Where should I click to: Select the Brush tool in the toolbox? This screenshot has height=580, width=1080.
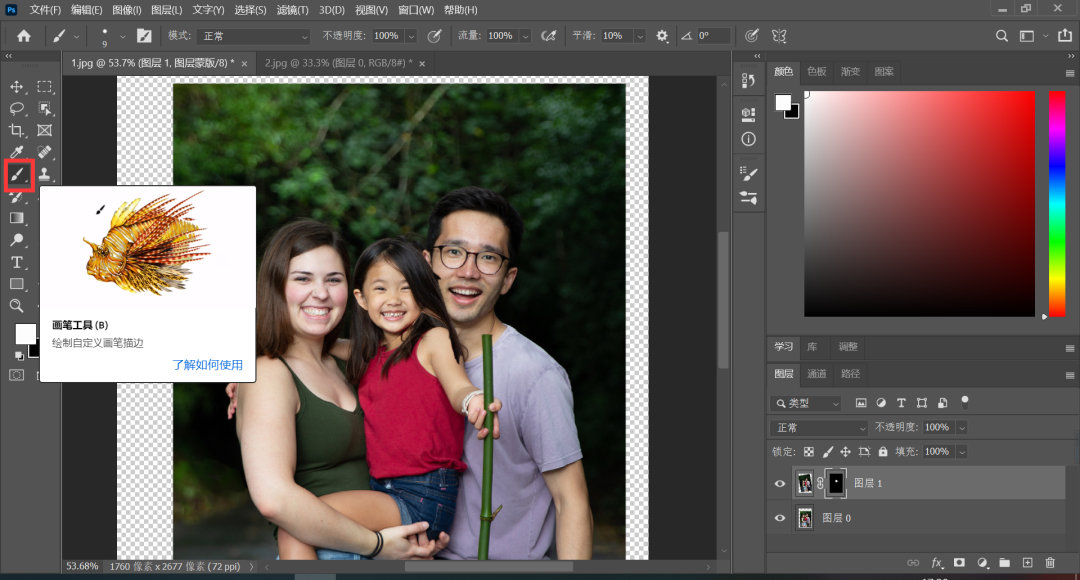[x=18, y=175]
